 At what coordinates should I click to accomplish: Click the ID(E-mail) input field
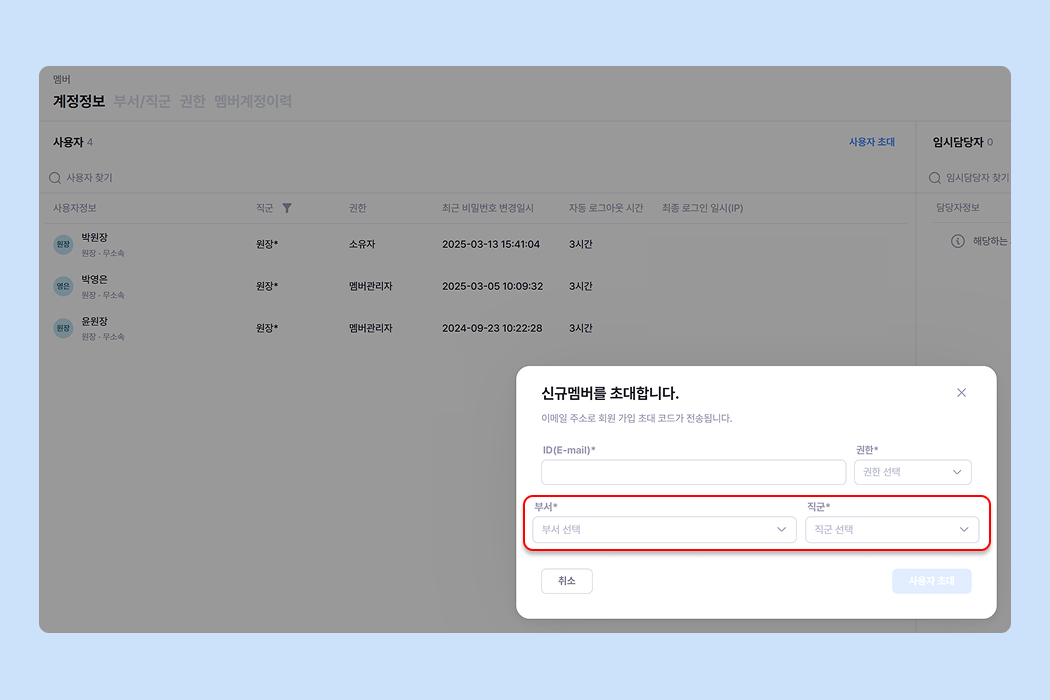[x=693, y=472]
